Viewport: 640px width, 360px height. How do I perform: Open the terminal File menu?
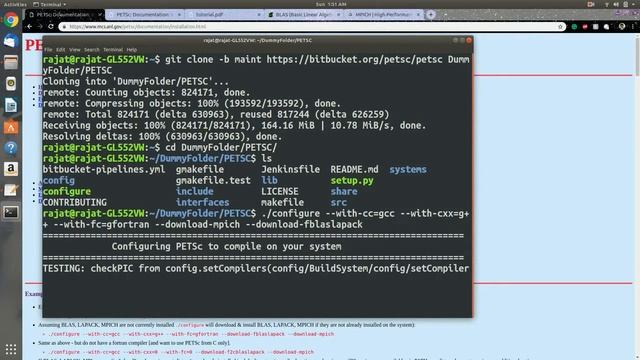[49, 49]
